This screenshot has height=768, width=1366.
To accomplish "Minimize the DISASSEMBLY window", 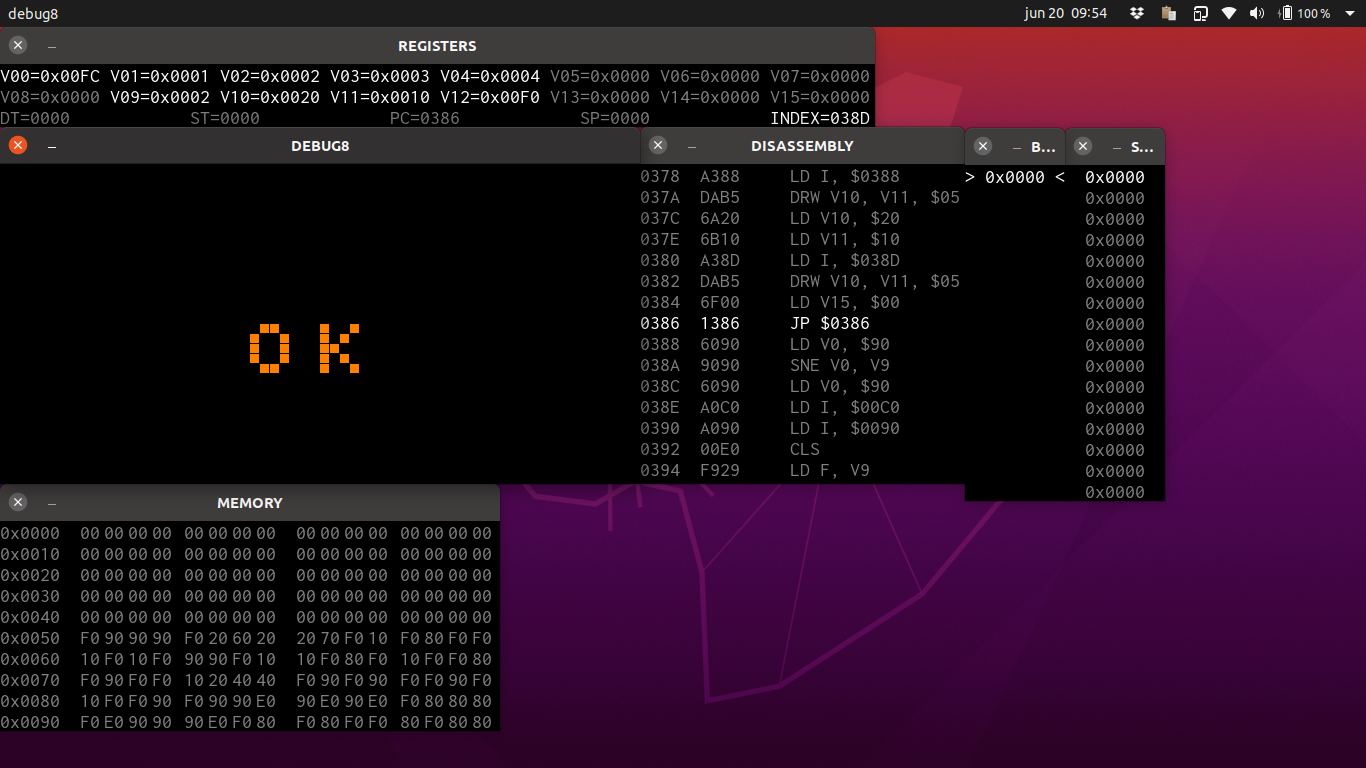I will (x=690, y=145).
